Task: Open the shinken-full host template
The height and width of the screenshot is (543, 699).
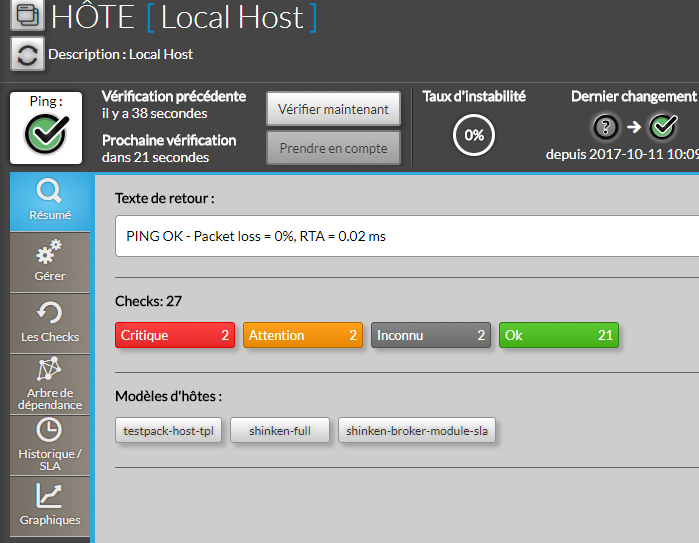Action: (x=280, y=431)
